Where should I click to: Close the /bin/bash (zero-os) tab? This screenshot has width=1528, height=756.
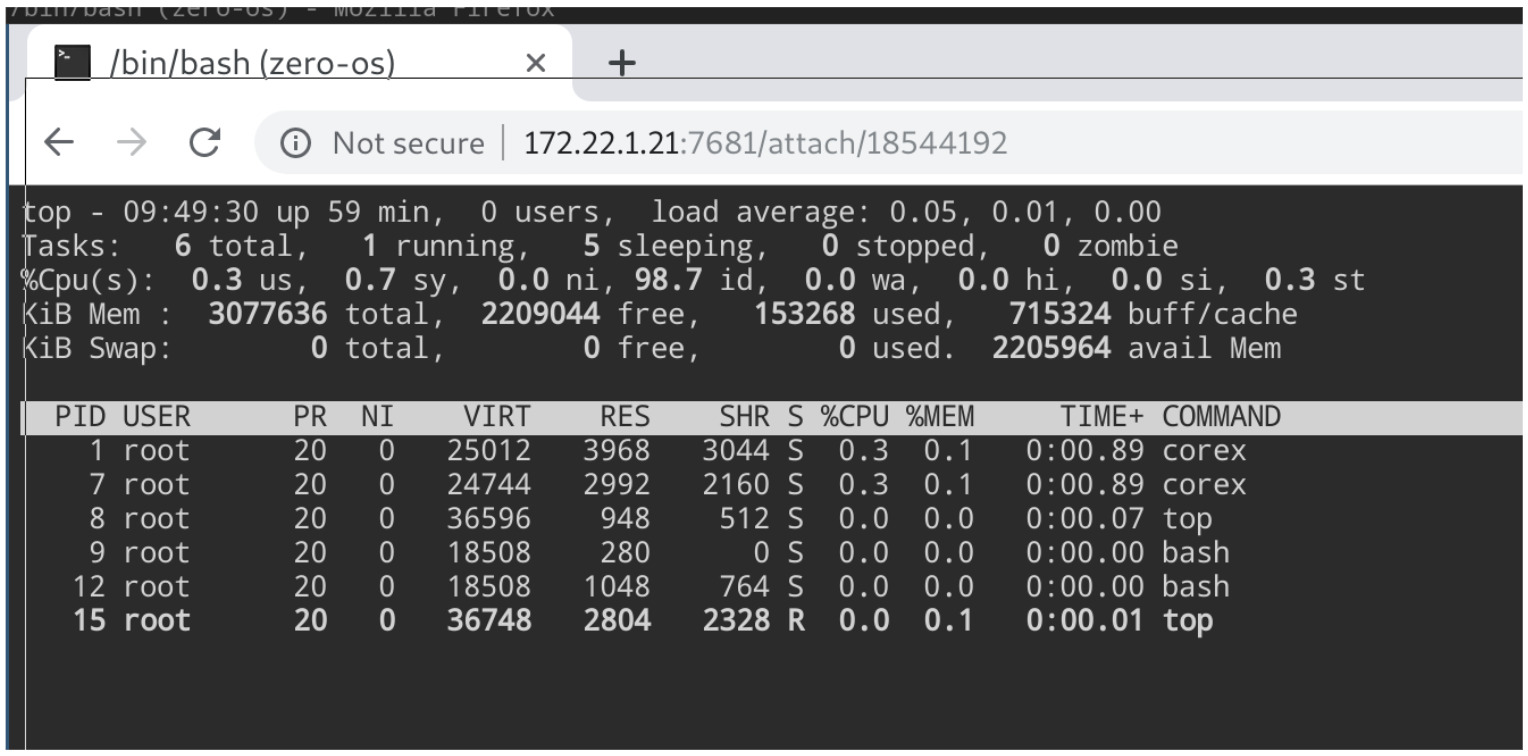click(x=535, y=64)
